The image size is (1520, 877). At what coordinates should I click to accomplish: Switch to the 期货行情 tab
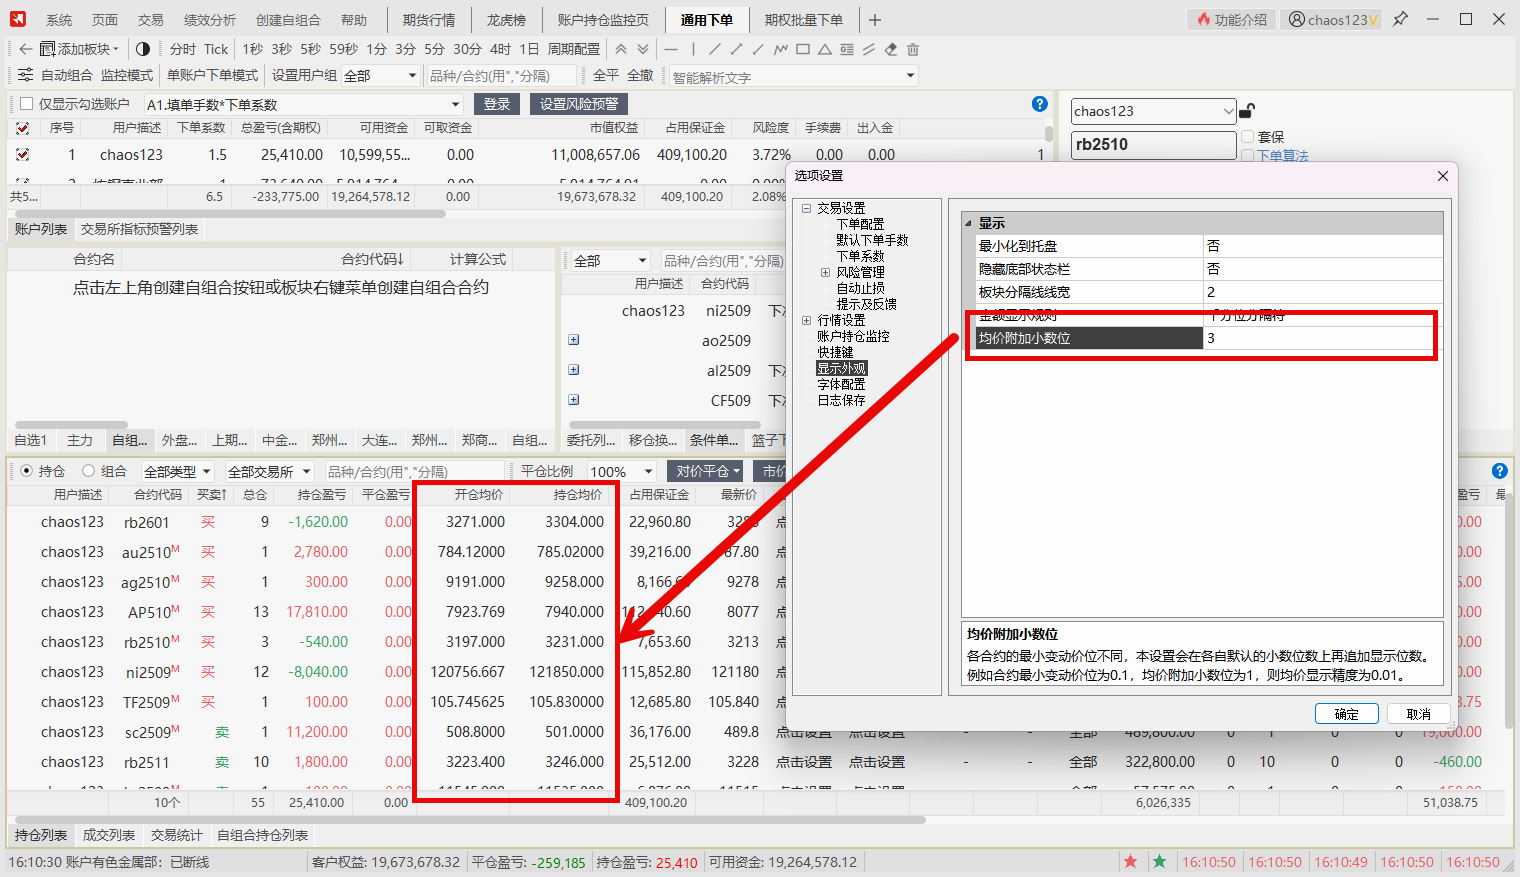pos(429,20)
